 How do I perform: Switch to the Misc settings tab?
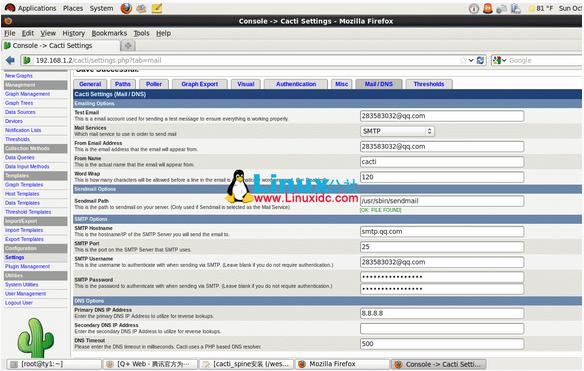342,84
